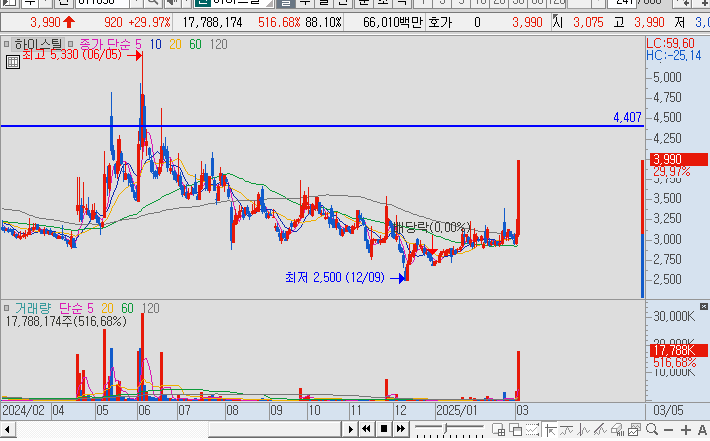Click the blue 10 moving average legend
This screenshot has height=441, width=710.
(x=155, y=44)
